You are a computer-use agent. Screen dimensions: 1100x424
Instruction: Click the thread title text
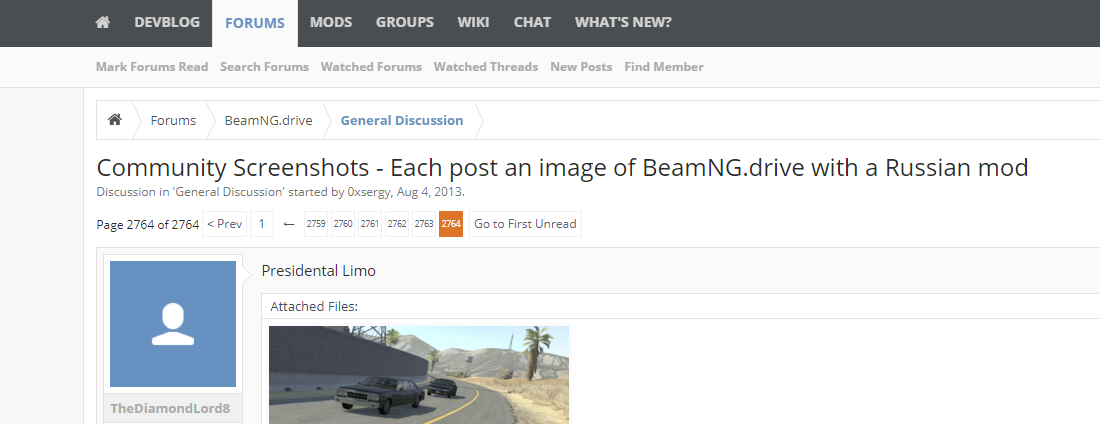coord(563,168)
